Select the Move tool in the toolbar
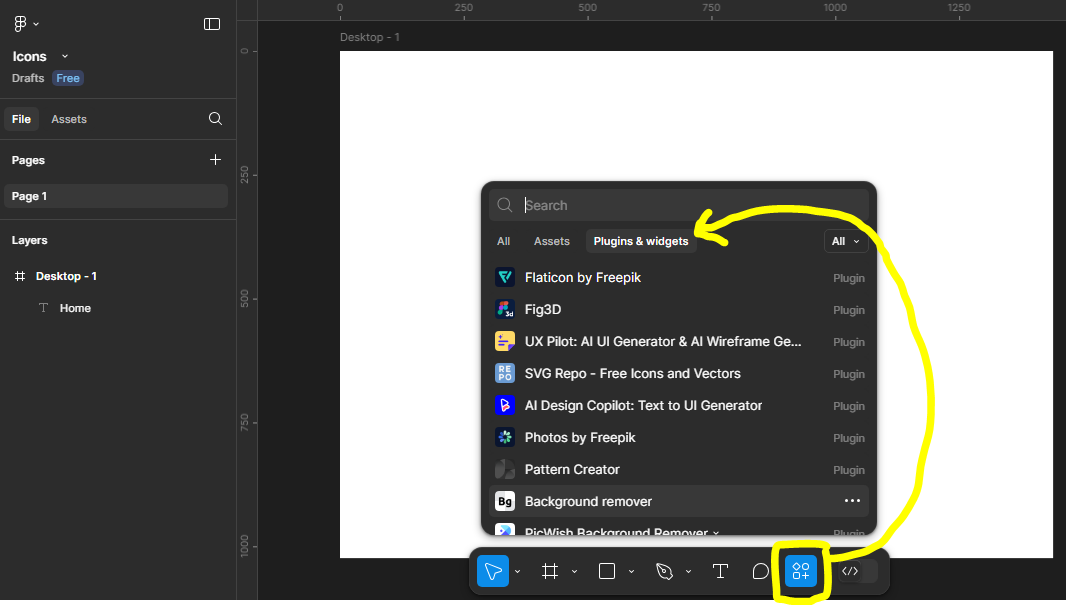 [x=491, y=571]
